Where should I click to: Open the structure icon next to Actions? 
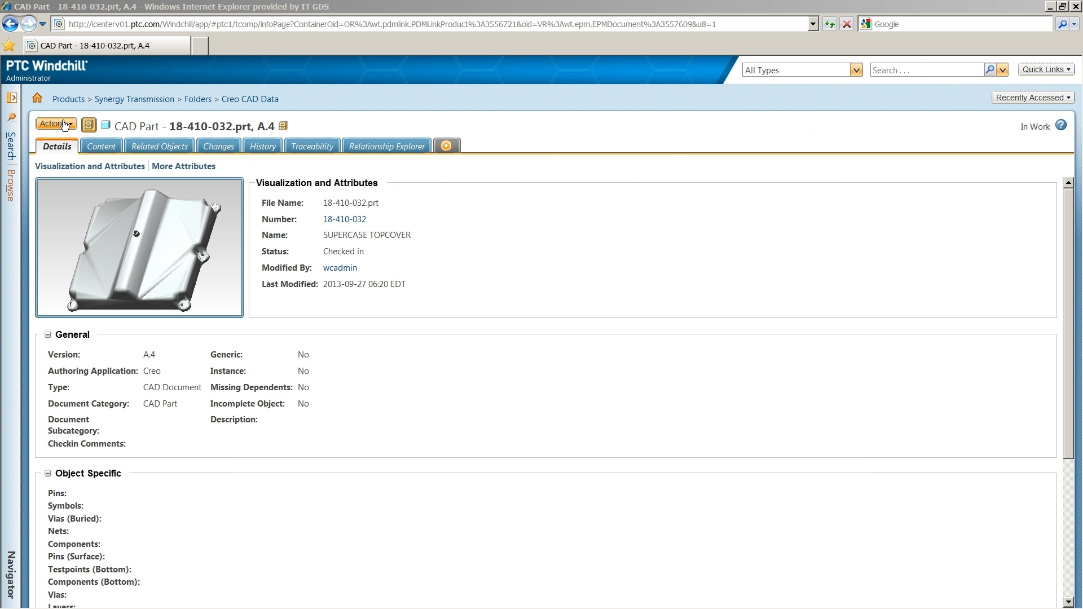click(88, 125)
